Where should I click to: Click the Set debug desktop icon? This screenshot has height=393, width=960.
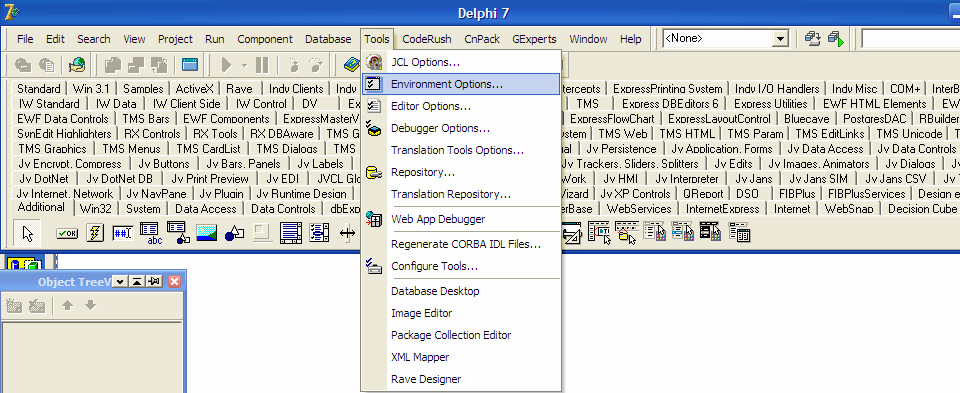pyautogui.click(x=836, y=39)
